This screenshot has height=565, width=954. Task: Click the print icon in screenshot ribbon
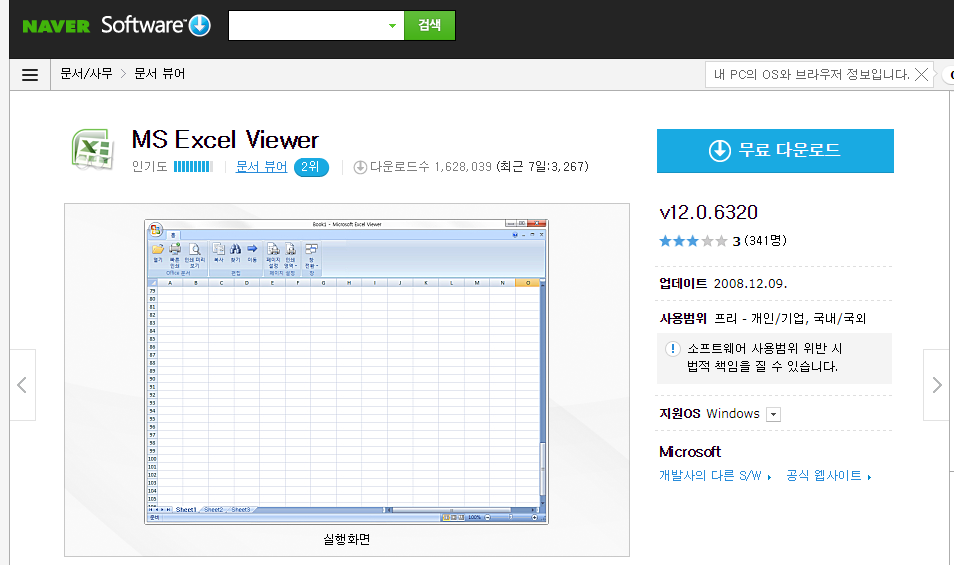[175, 249]
